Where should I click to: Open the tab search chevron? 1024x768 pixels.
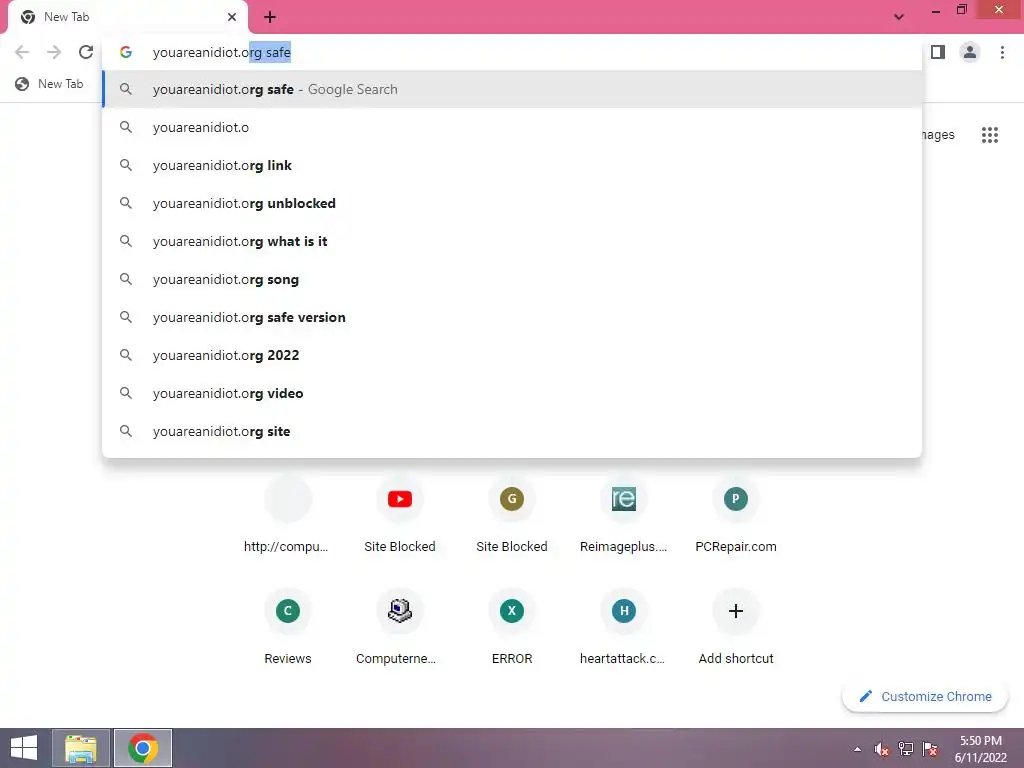(x=899, y=17)
